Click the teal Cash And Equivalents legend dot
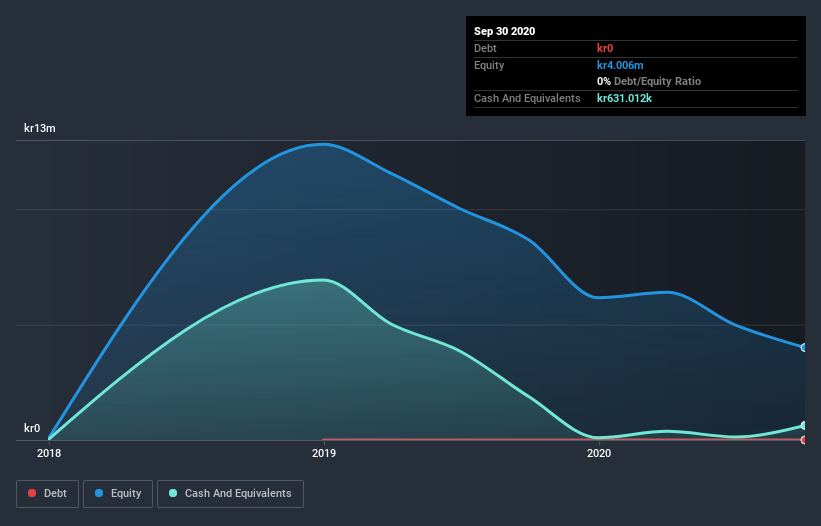The width and height of the screenshot is (821, 526). (173, 493)
